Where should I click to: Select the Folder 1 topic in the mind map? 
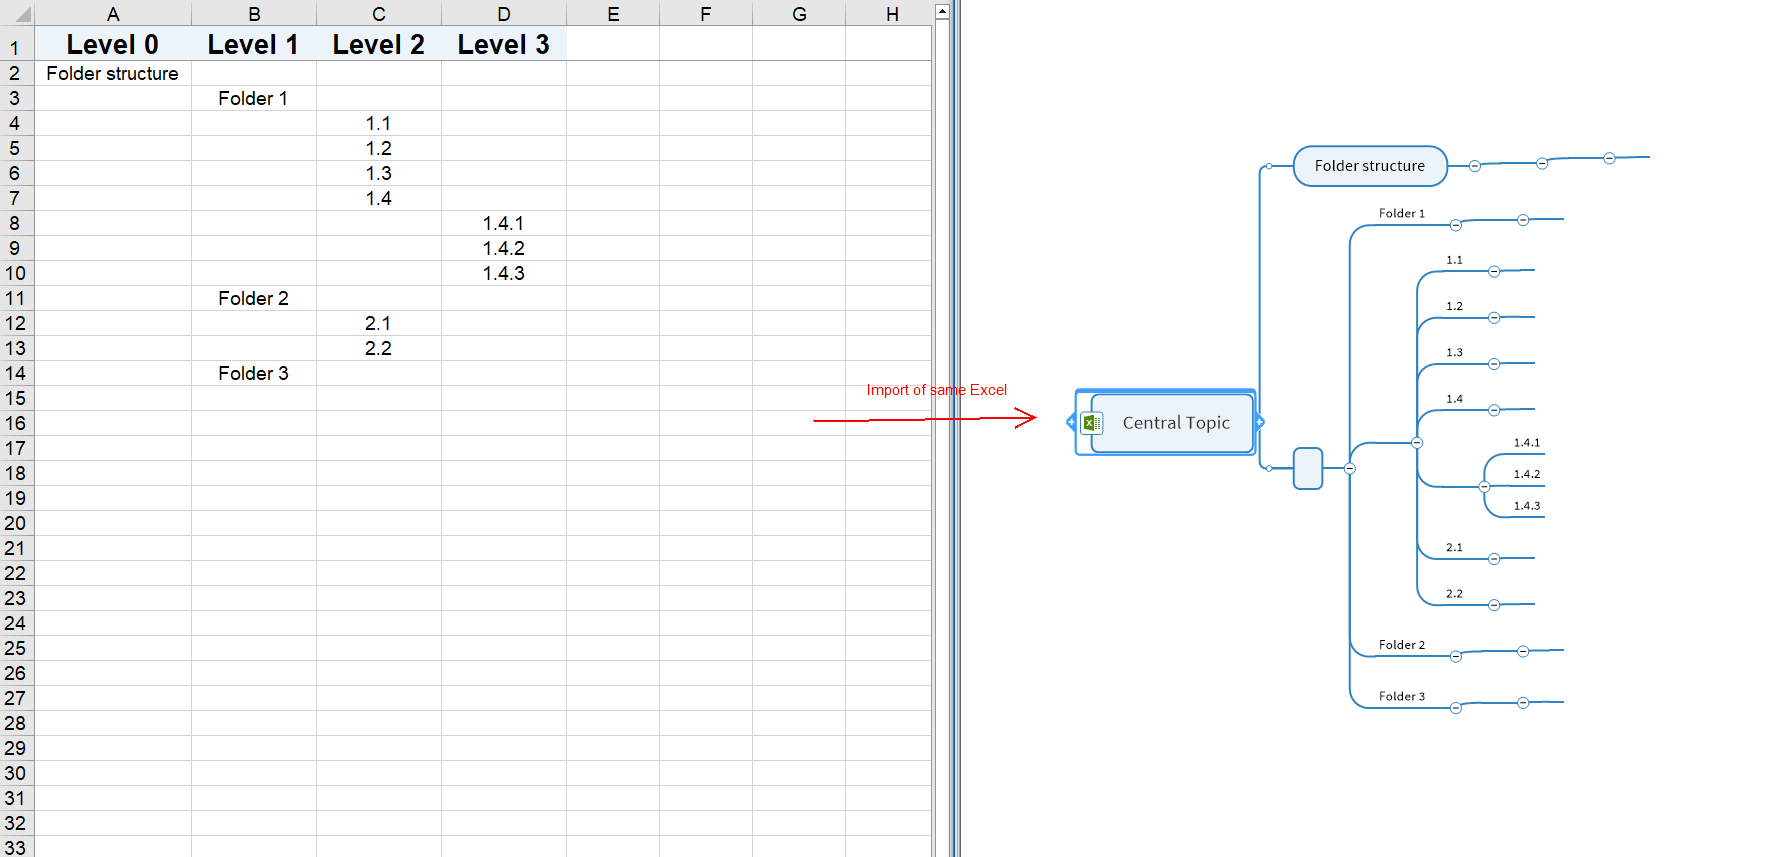tap(1401, 214)
